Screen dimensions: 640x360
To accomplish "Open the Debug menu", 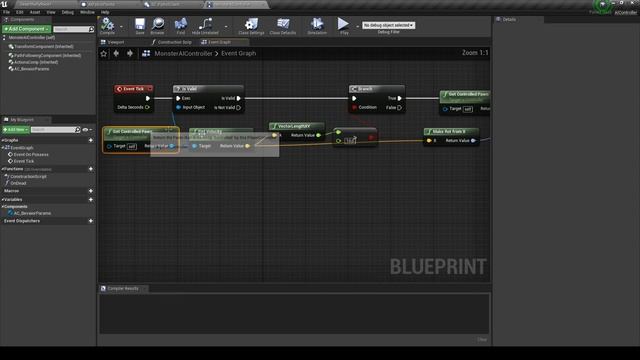I will point(68,12).
